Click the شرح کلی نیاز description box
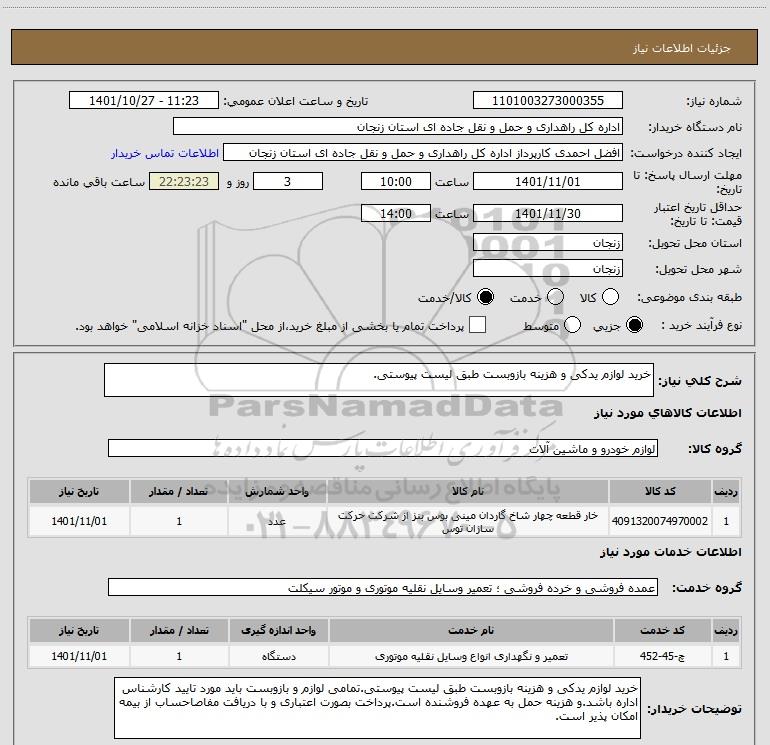This screenshot has height=745, width=770. click(379, 380)
